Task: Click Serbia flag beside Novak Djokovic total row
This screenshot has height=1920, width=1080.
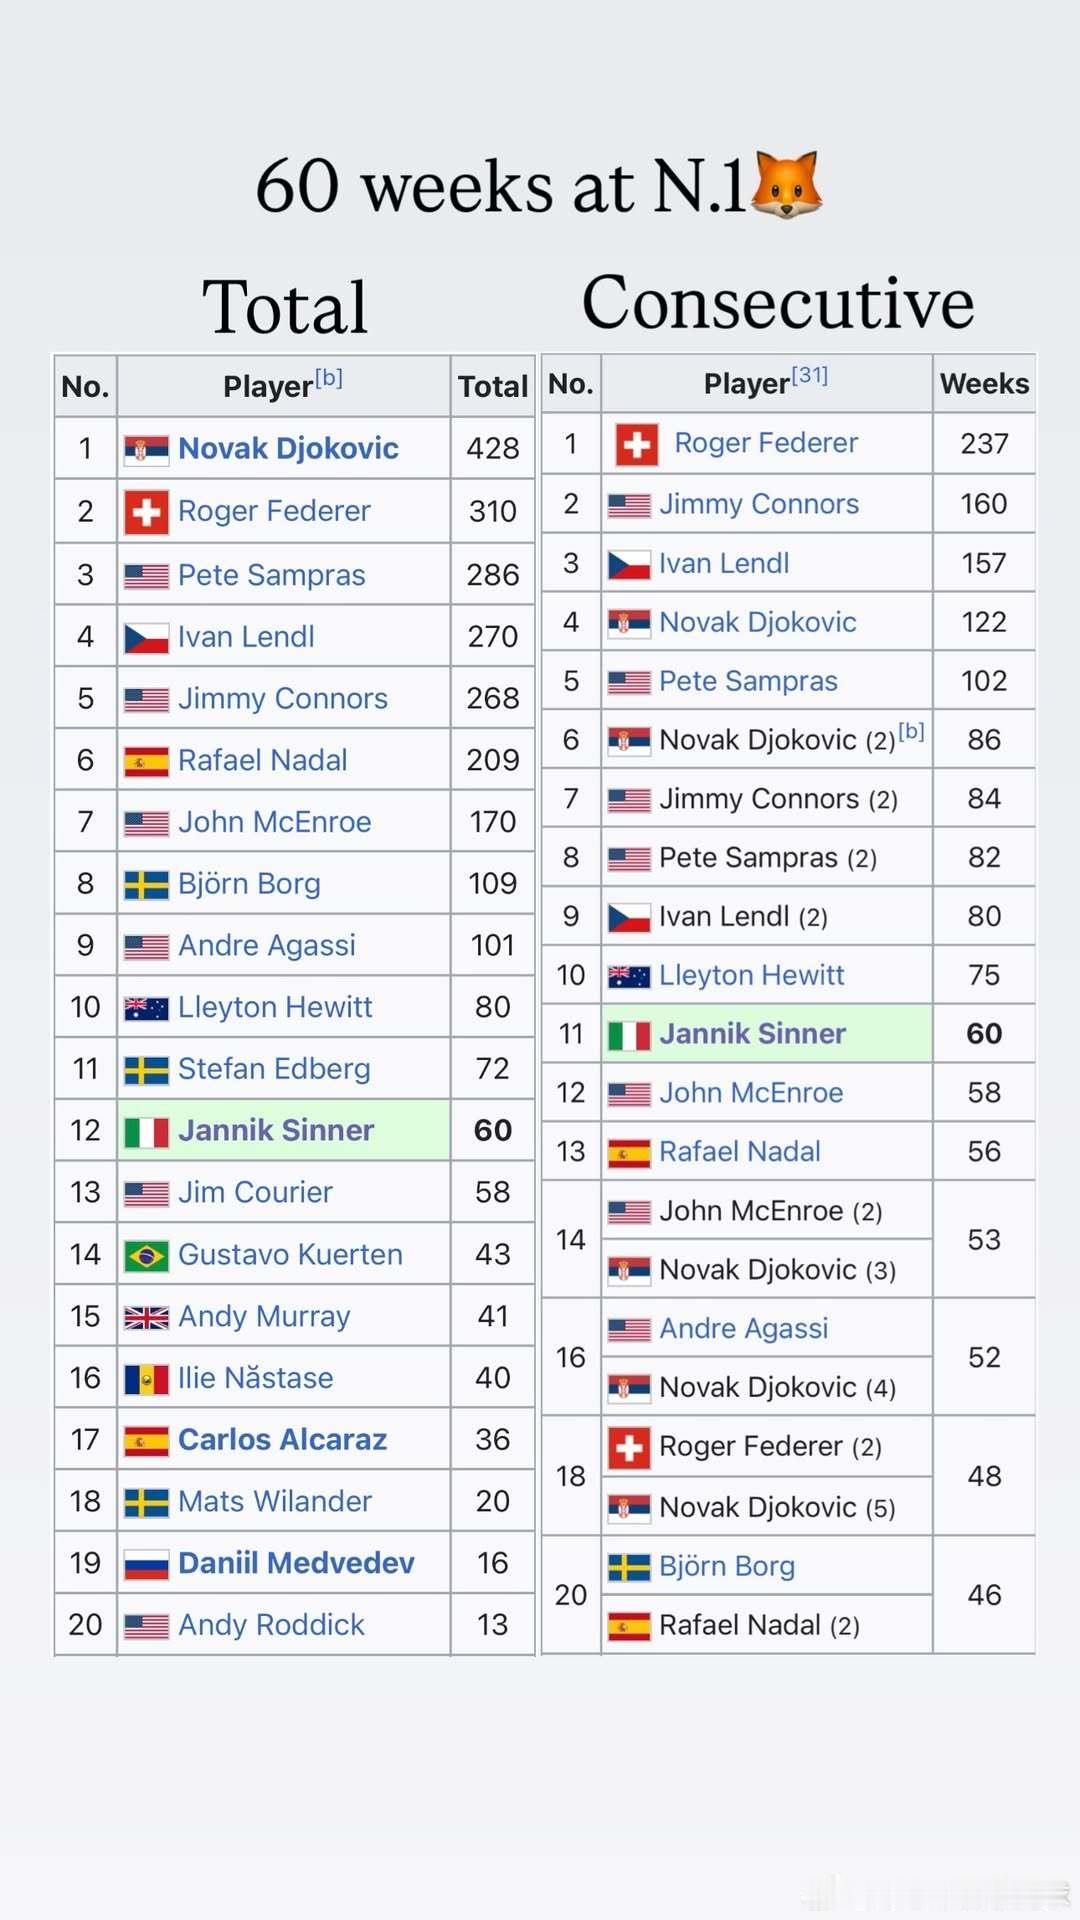Action: [146, 449]
